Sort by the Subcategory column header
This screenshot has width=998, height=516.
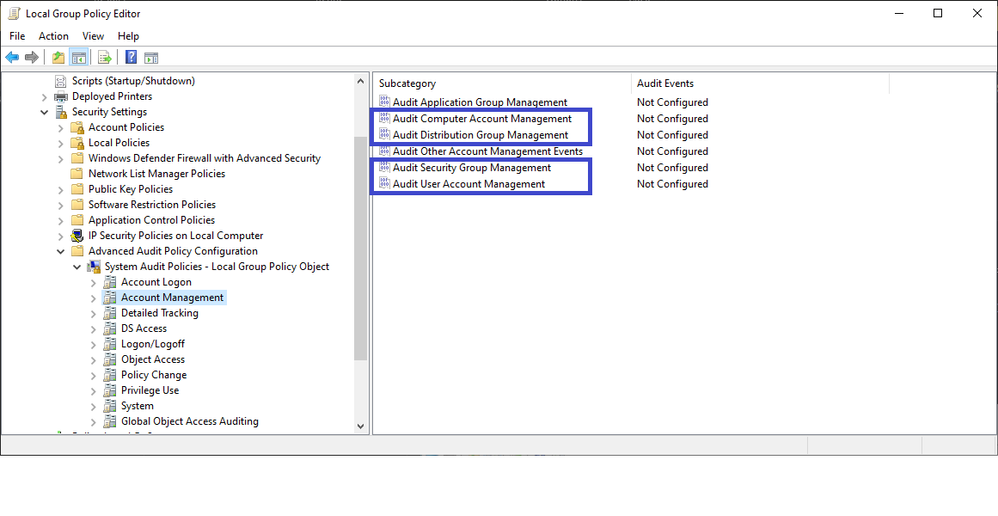pyautogui.click(x=502, y=83)
